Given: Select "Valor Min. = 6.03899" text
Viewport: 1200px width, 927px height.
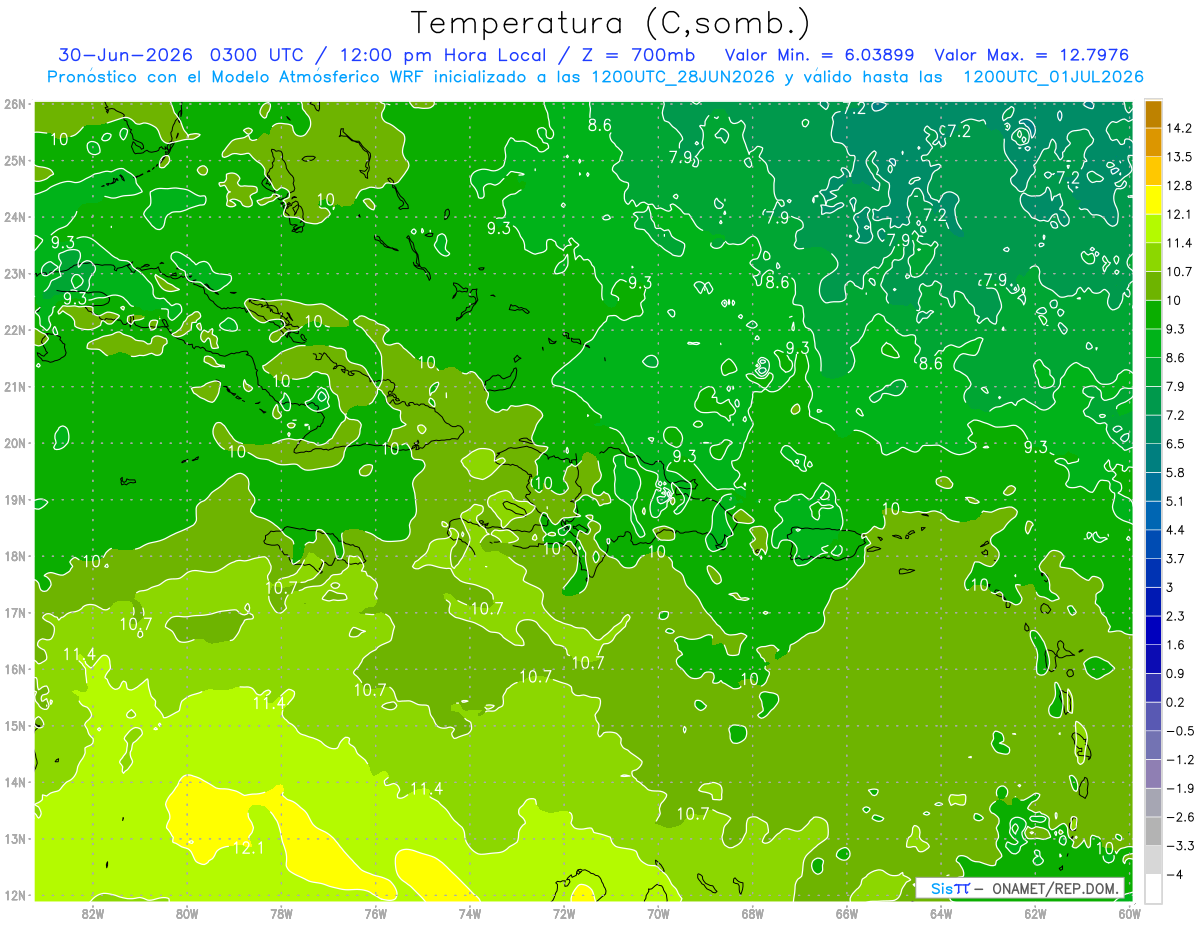Looking at the screenshot, I should pyautogui.click(x=821, y=55).
